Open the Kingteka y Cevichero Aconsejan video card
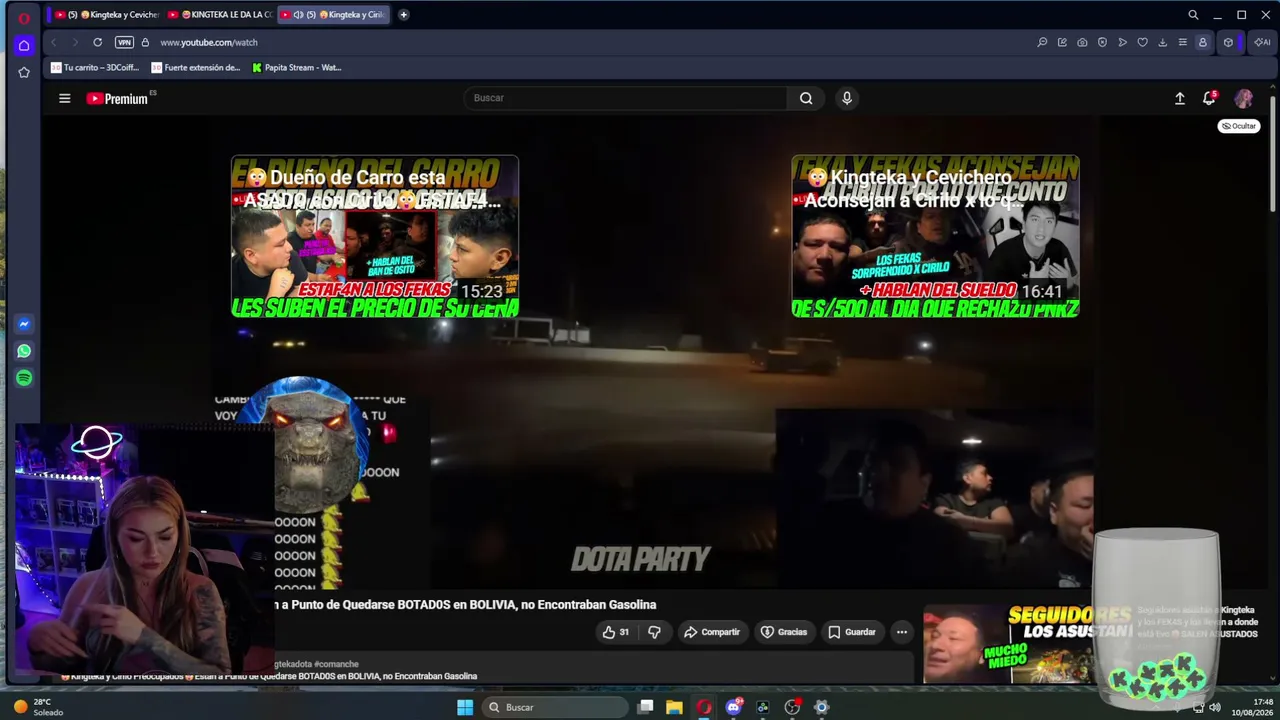This screenshot has width=1280, height=720. click(x=935, y=237)
